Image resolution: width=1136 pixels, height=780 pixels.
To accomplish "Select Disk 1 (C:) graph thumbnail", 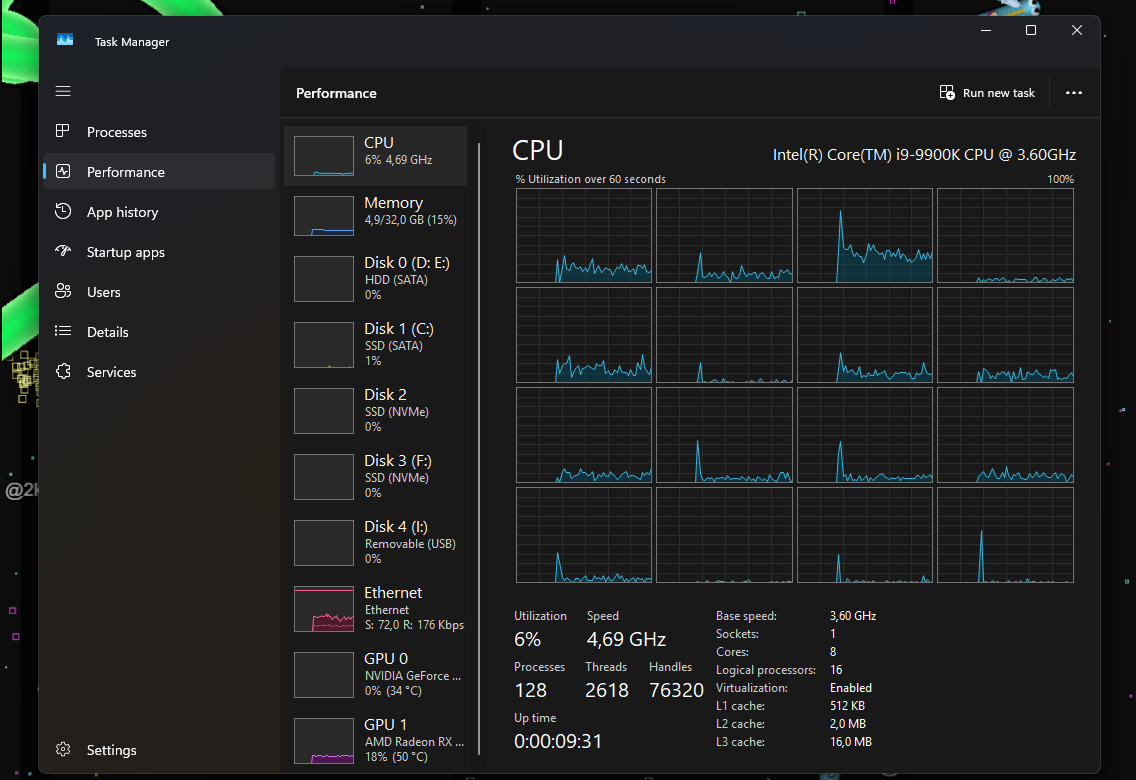I will (x=324, y=345).
